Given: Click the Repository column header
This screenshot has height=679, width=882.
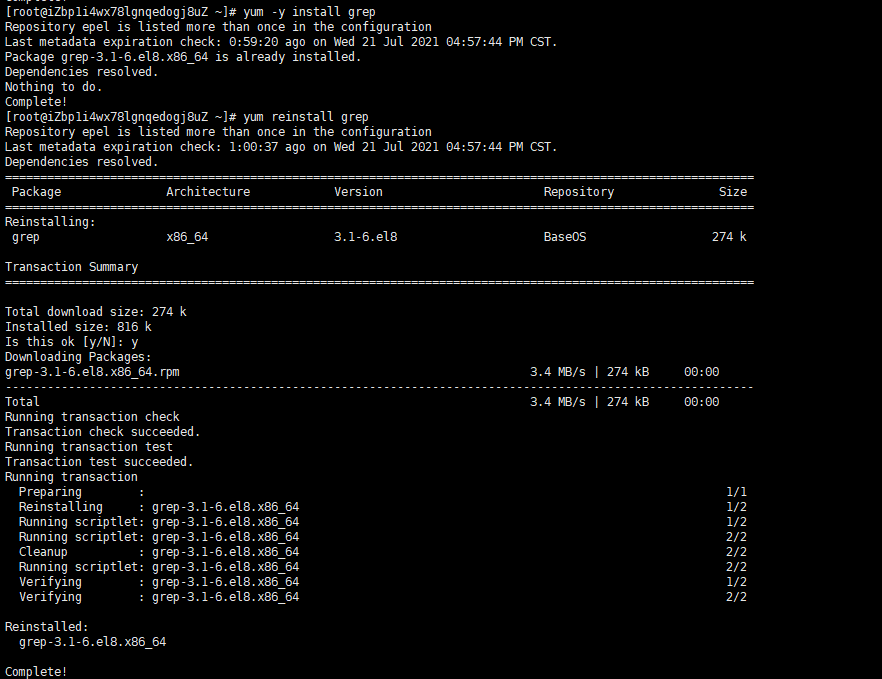Looking at the screenshot, I should [578, 192].
